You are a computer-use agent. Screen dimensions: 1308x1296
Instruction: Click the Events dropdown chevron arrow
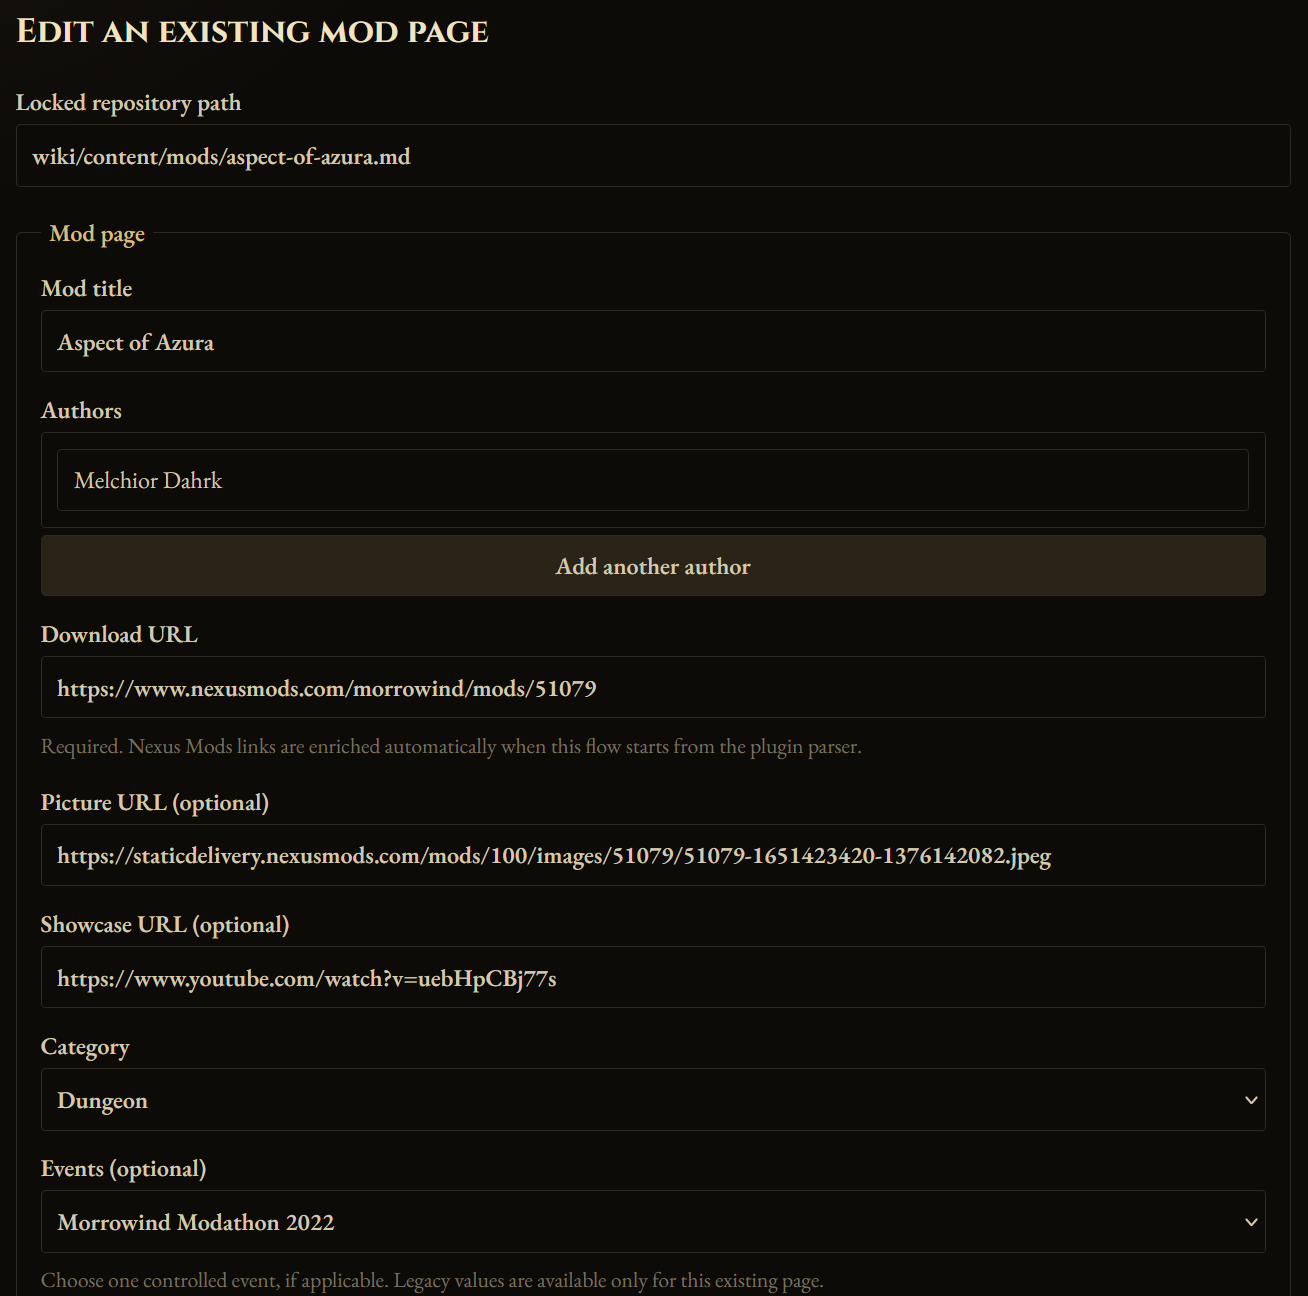pyautogui.click(x=1250, y=1222)
